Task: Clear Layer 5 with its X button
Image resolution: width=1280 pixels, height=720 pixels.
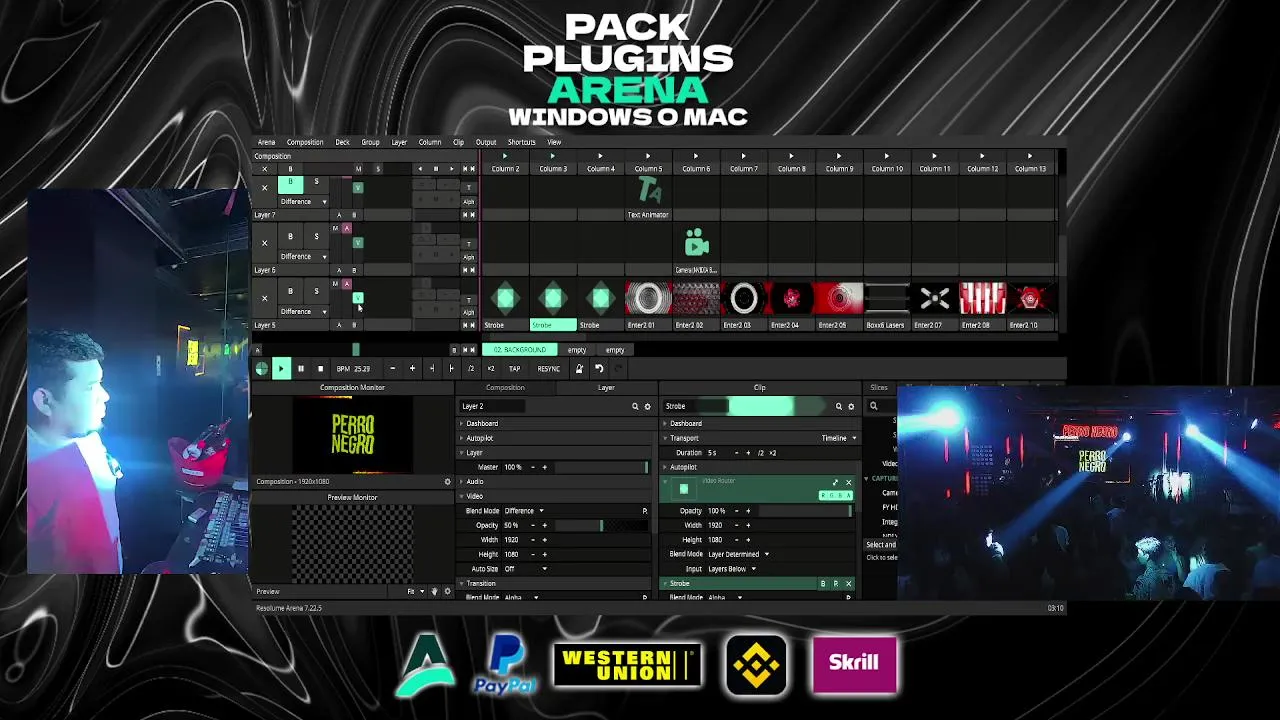Action: [264, 298]
